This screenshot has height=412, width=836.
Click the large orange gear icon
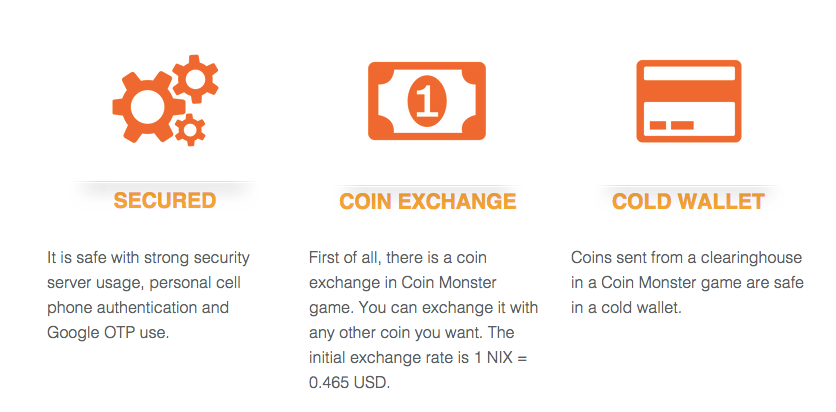142,107
